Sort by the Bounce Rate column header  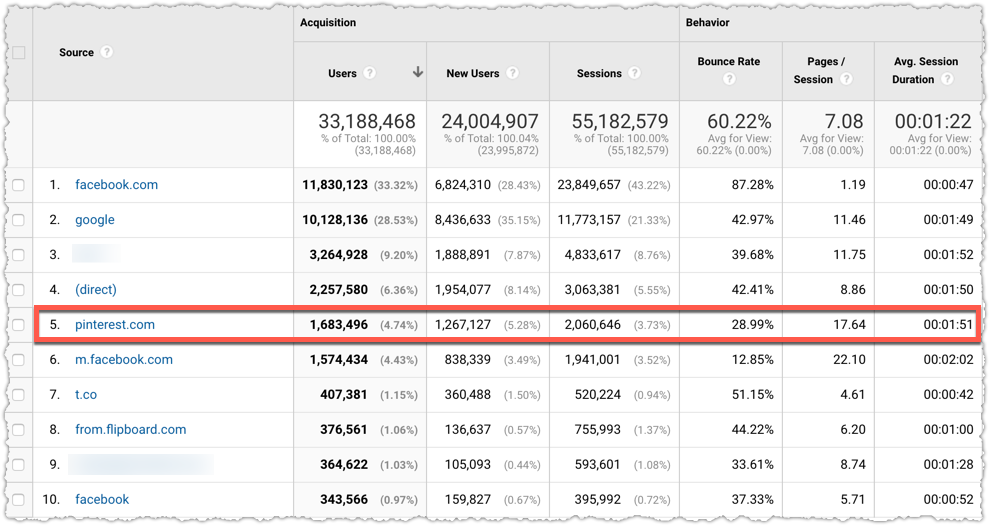pos(729,61)
